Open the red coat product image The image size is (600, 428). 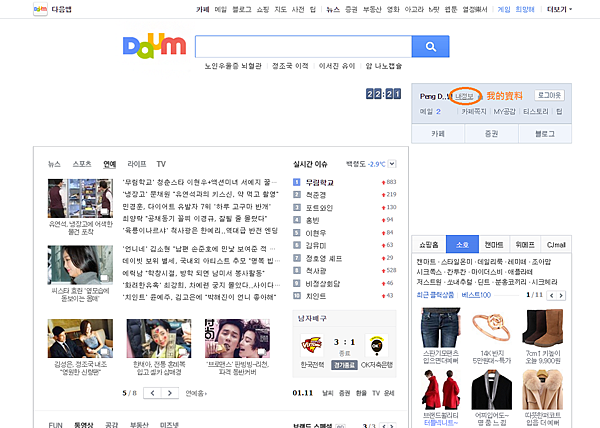[x=440, y=390]
